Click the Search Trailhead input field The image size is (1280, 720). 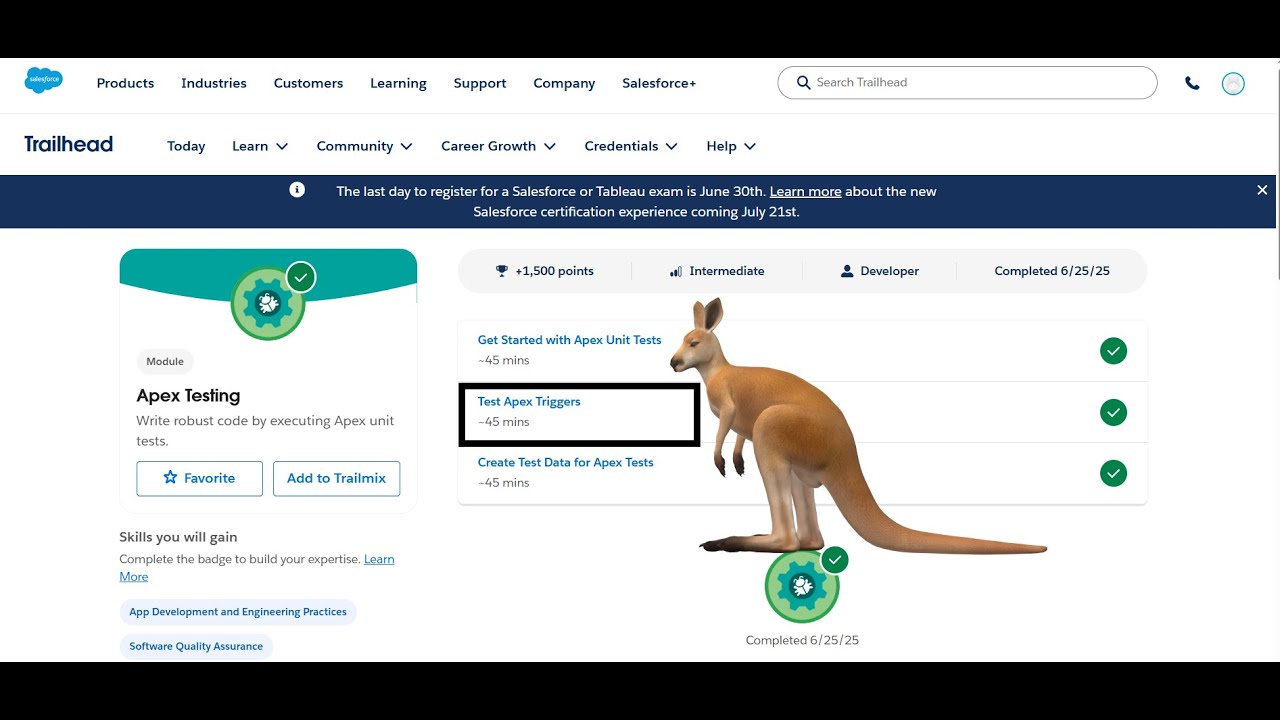pos(967,83)
